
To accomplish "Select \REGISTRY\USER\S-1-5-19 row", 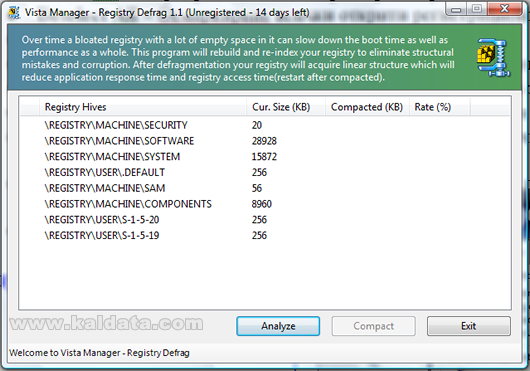I will (x=265, y=236).
